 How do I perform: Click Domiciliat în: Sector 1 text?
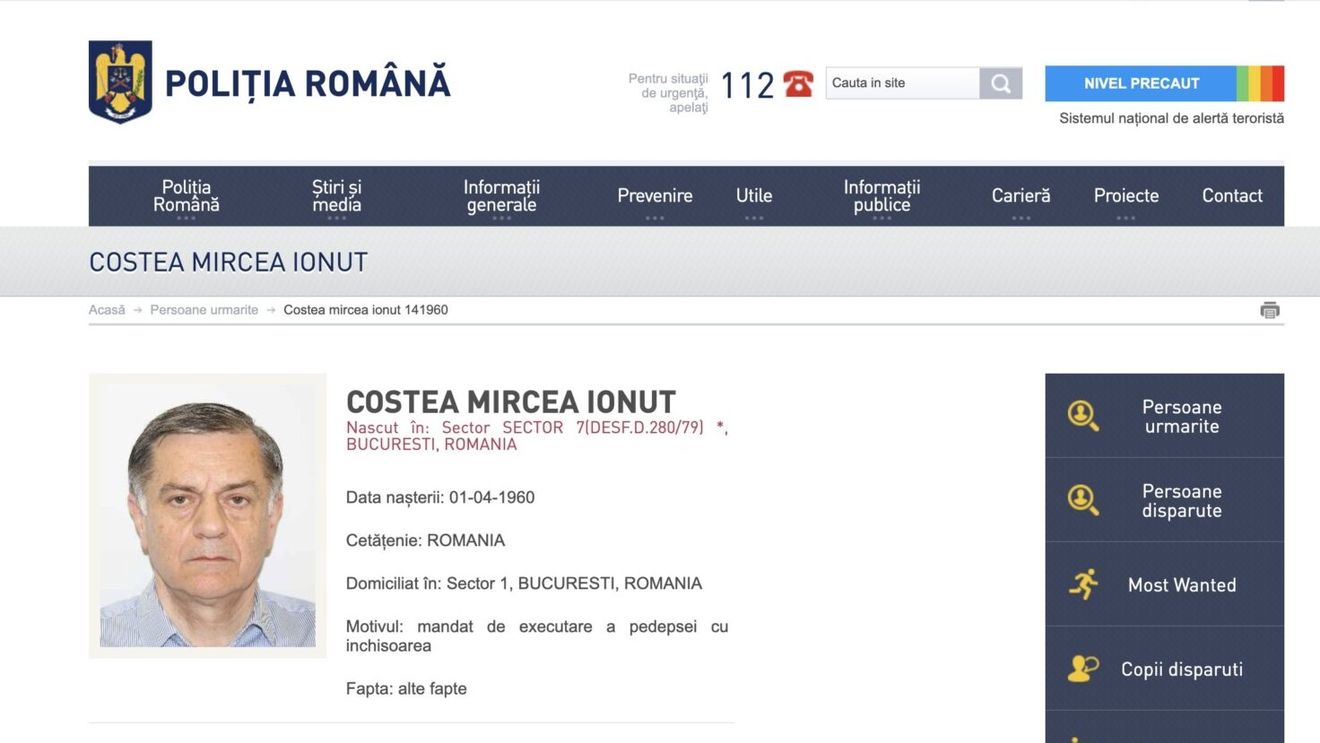[x=524, y=583]
